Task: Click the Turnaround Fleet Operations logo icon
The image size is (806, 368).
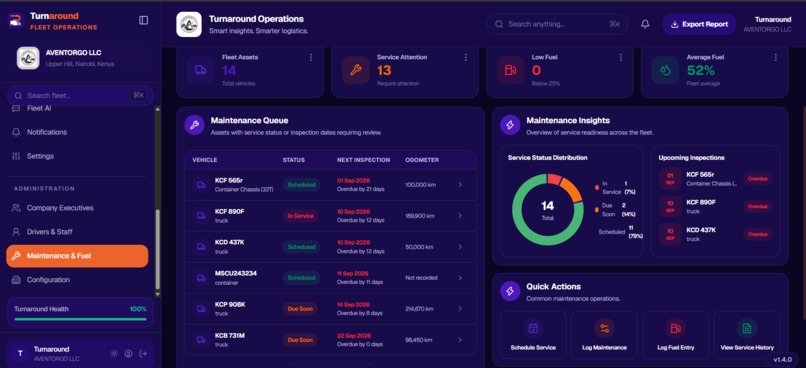Action: pos(15,21)
